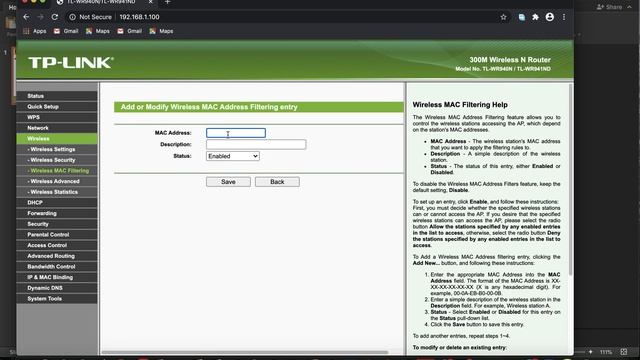Image resolution: width=640 pixels, height=360 pixels.
Task: Open the Wireless Settings submenu
Action: (57, 149)
